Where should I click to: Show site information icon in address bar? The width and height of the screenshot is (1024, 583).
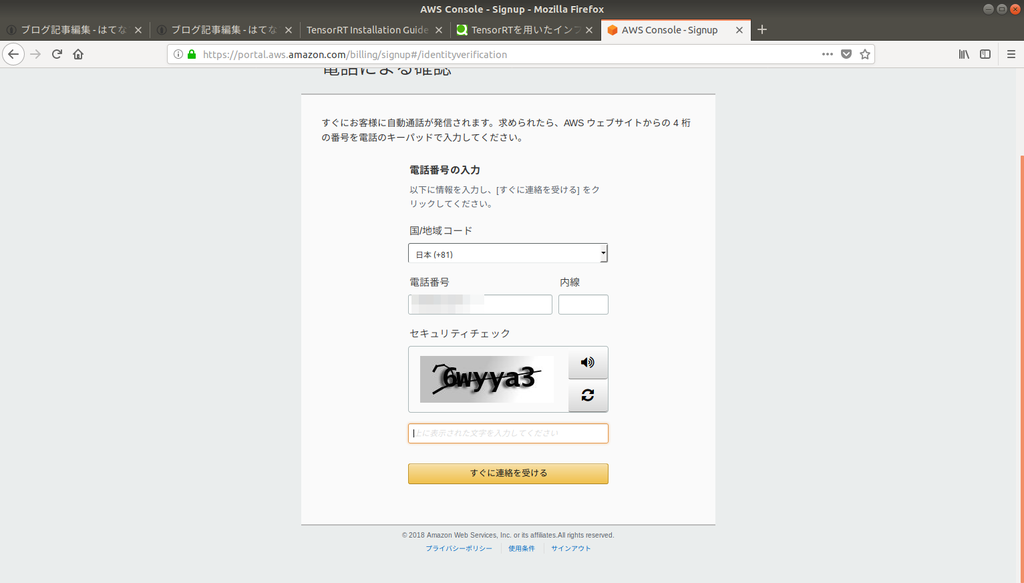coord(178,54)
